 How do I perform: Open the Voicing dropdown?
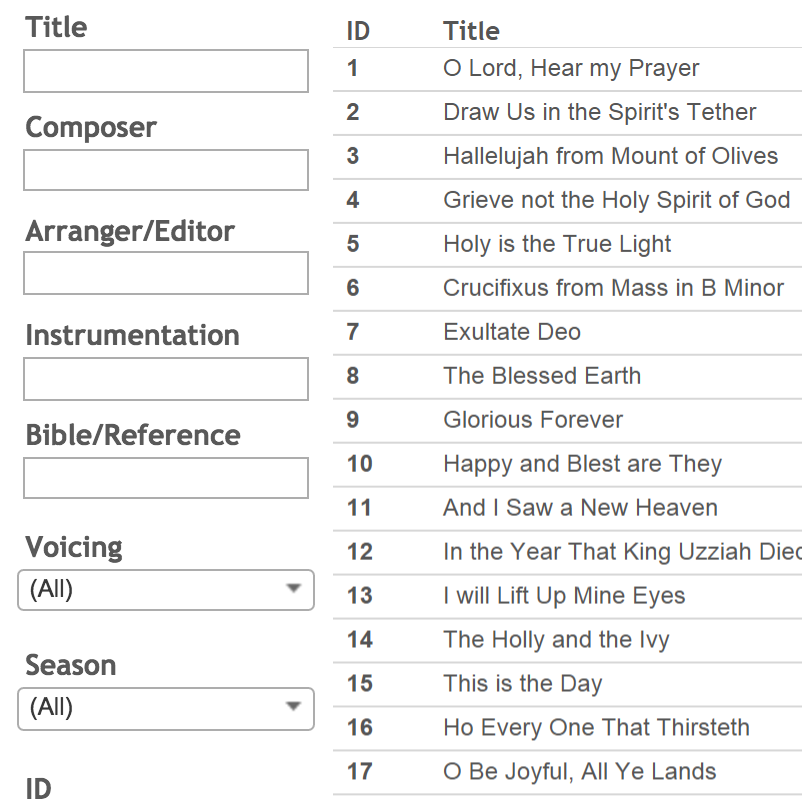(x=166, y=590)
